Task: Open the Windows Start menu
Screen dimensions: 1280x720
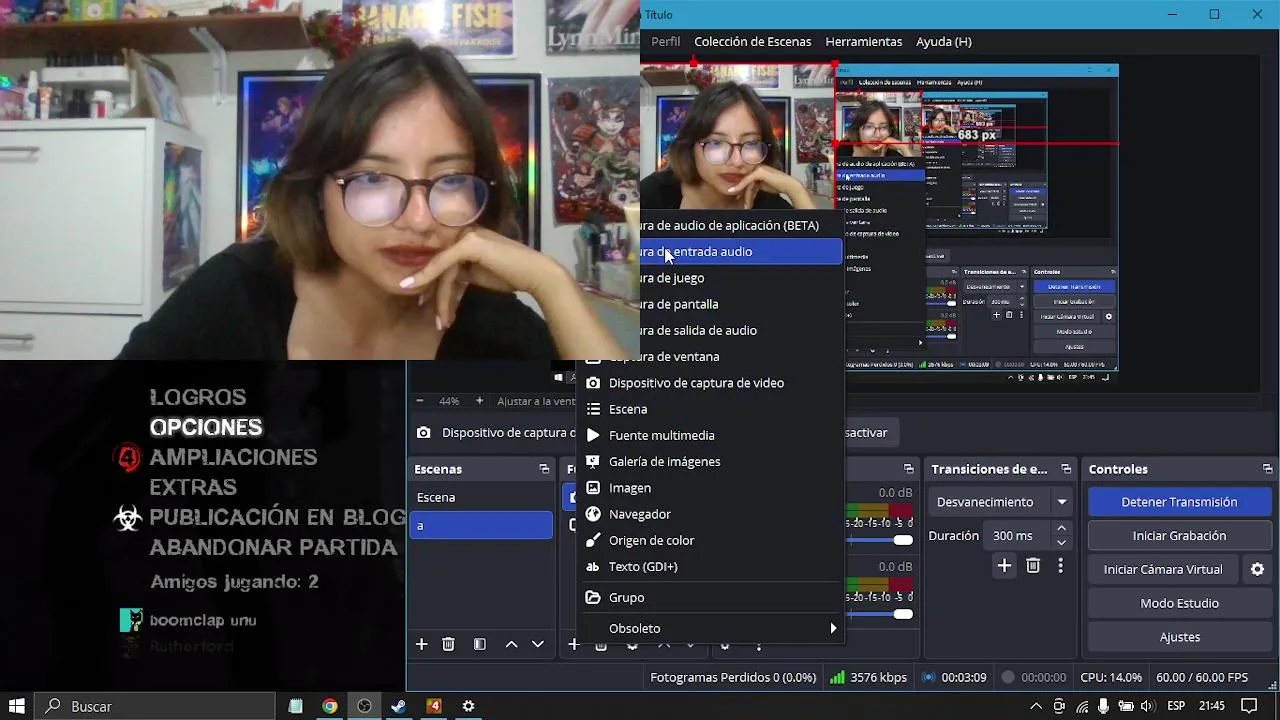Action: click(17, 706)
